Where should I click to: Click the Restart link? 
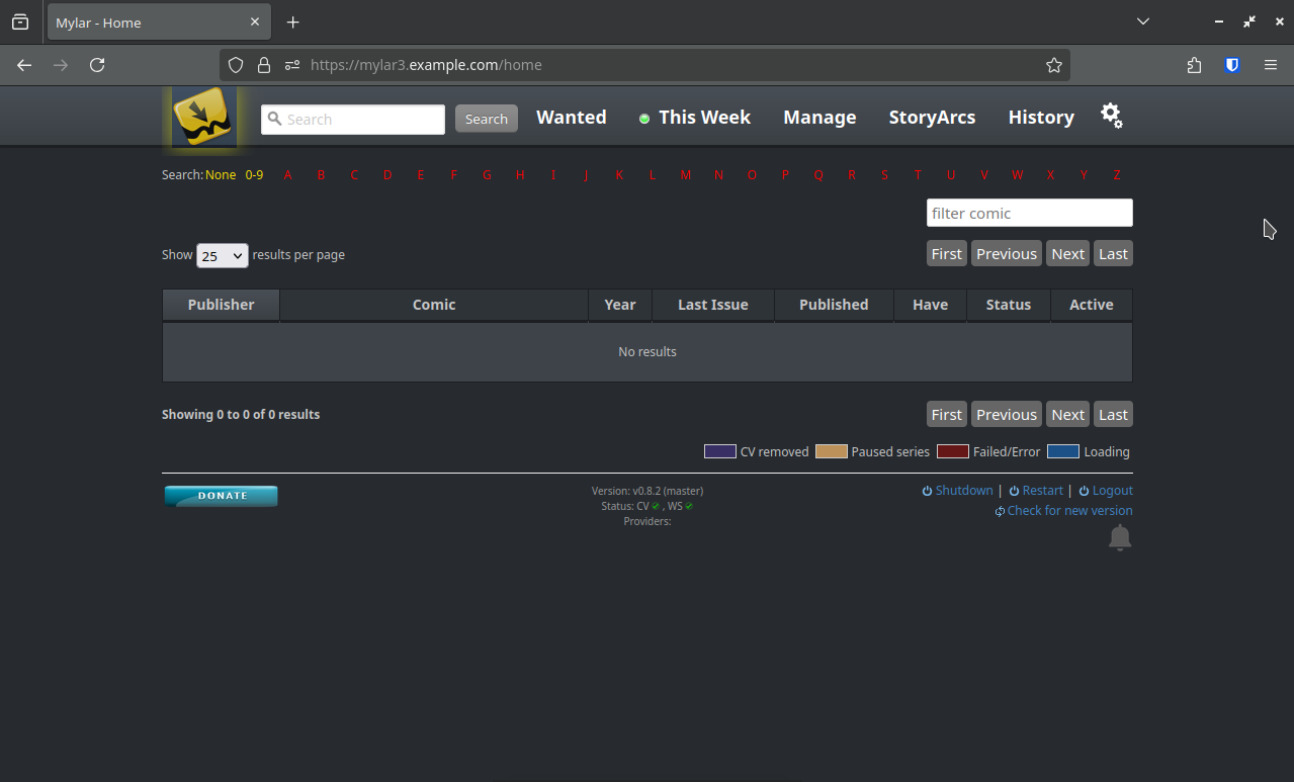click(1042, 491)
